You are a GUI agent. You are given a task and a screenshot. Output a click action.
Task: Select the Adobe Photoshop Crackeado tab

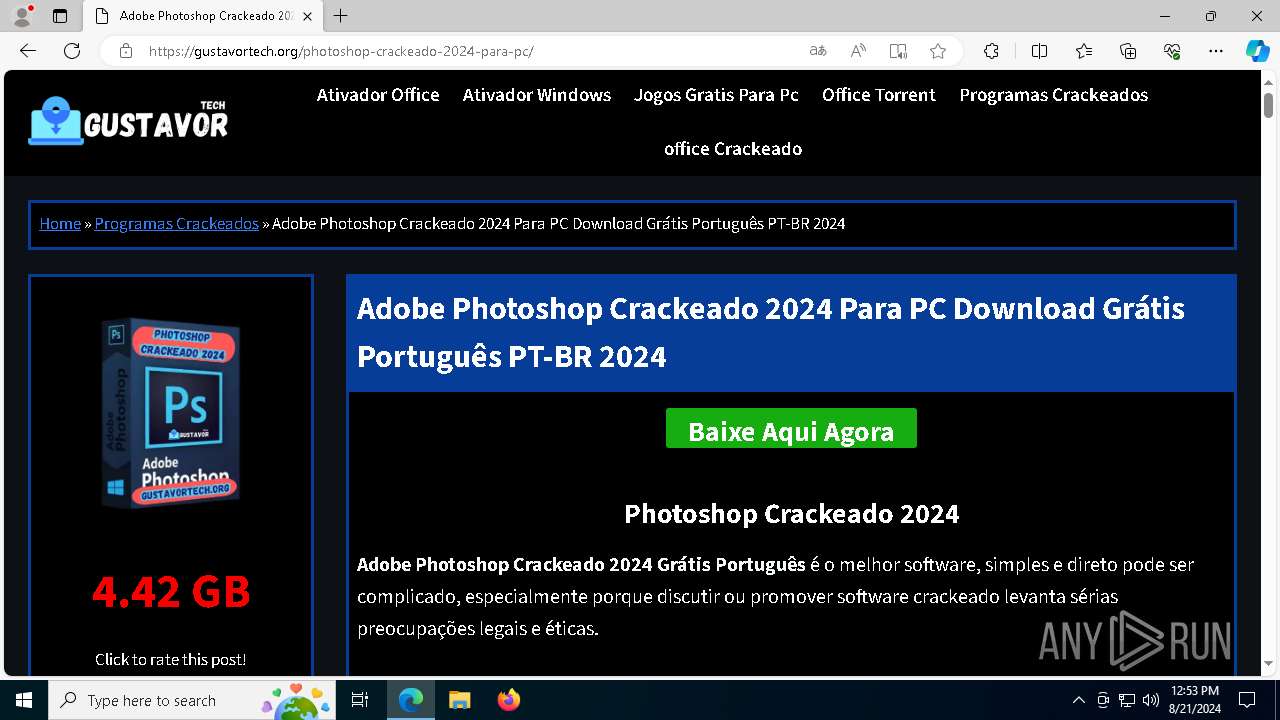click(203, 16)
